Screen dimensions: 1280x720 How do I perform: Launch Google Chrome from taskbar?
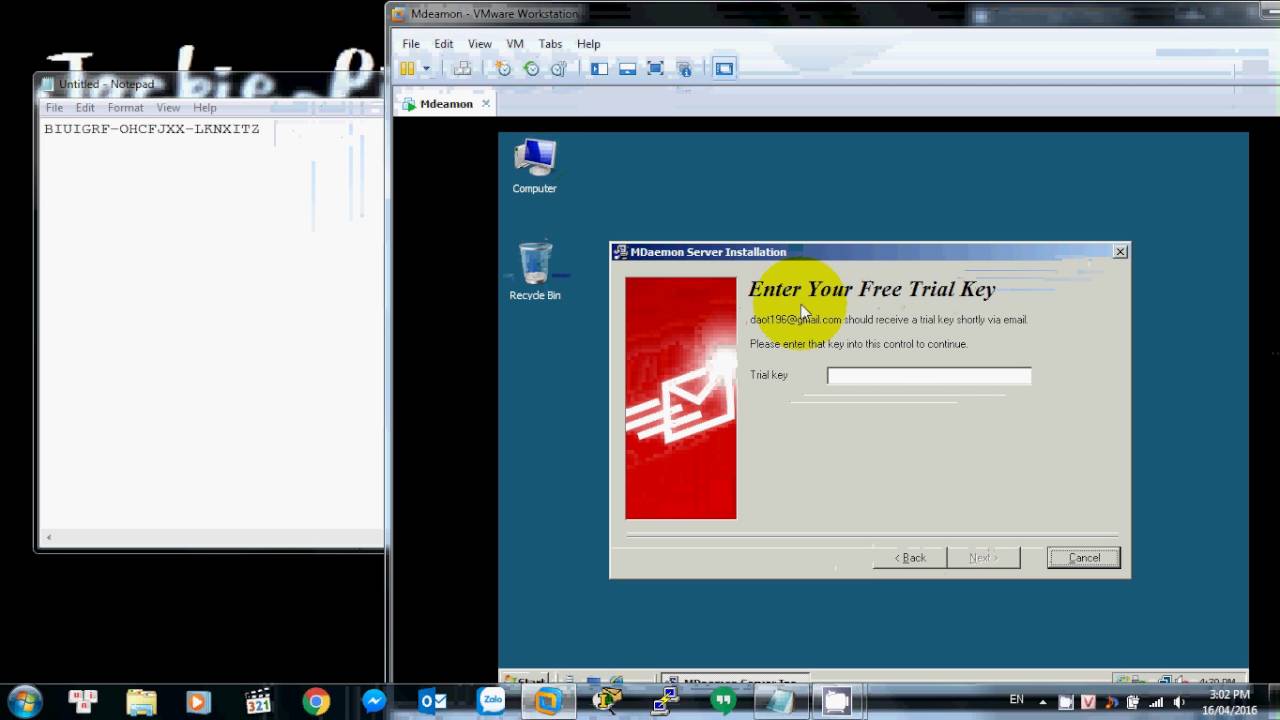pyautogui.click(x=316, y=702)
